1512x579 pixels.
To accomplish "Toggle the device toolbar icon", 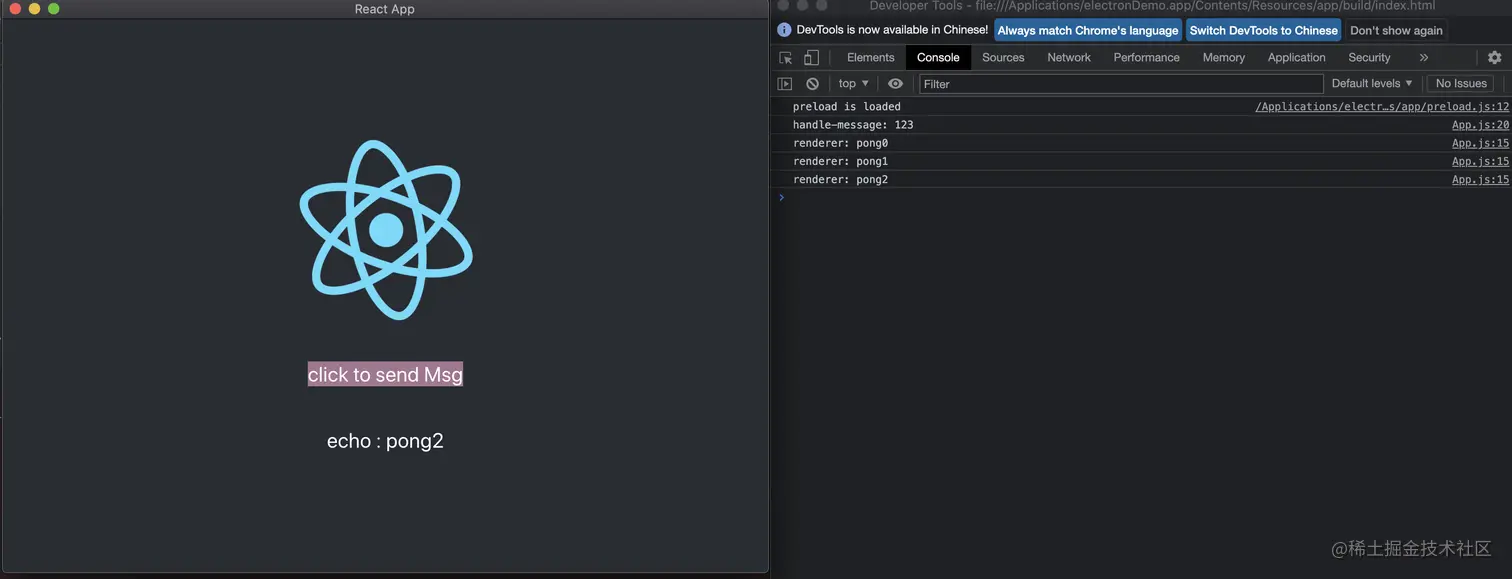I will 812,58.
